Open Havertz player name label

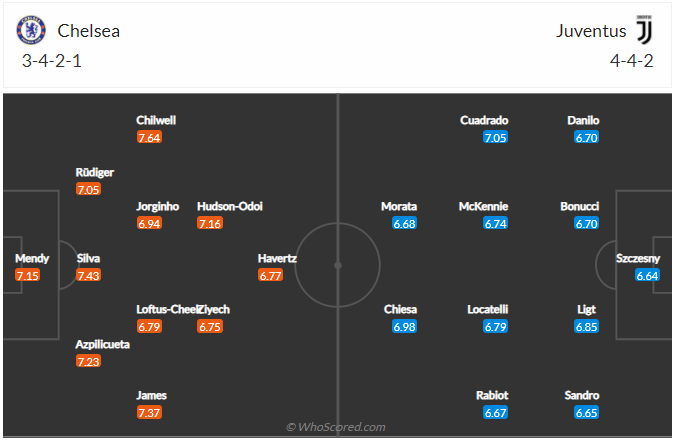pyautogui.click(x=277, y=258)
